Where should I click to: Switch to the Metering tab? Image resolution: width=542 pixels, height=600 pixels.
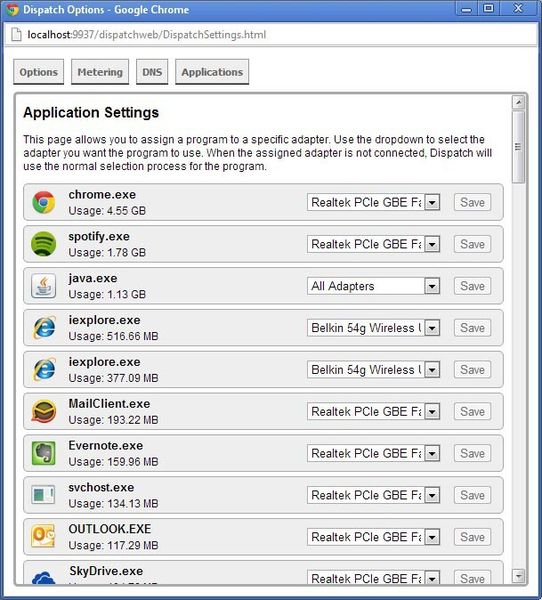pyautogui.click(x=100, y=72)
